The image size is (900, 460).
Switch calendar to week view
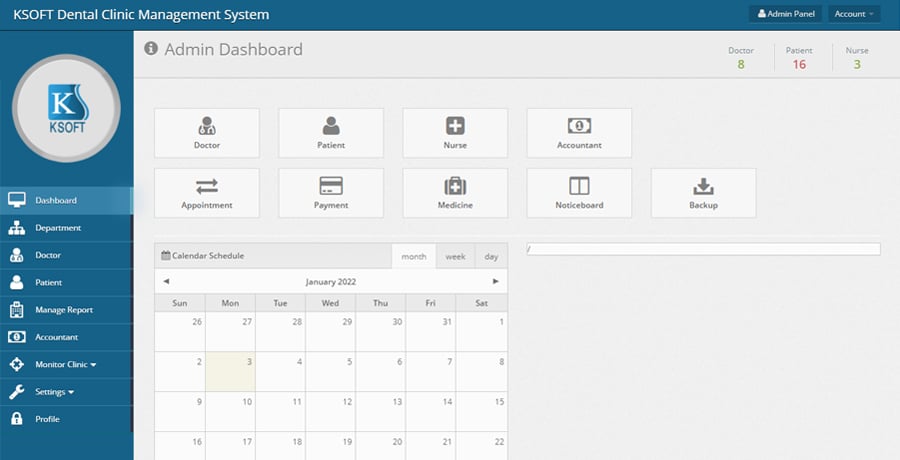pyautogui.click(x=455, y=257)
